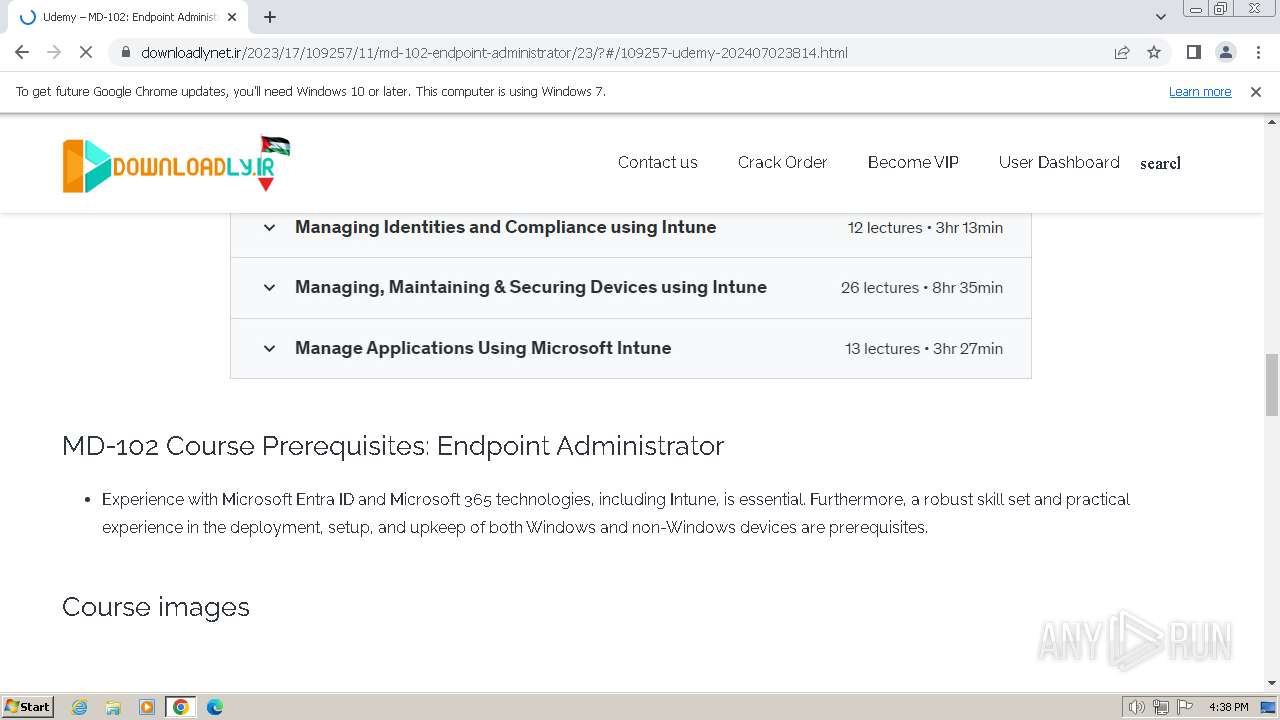The height and width of the screenshot is (720, 1280).
Task: Click the '26 lectures • 8hr 35min' text
Action: click(921, 288)
